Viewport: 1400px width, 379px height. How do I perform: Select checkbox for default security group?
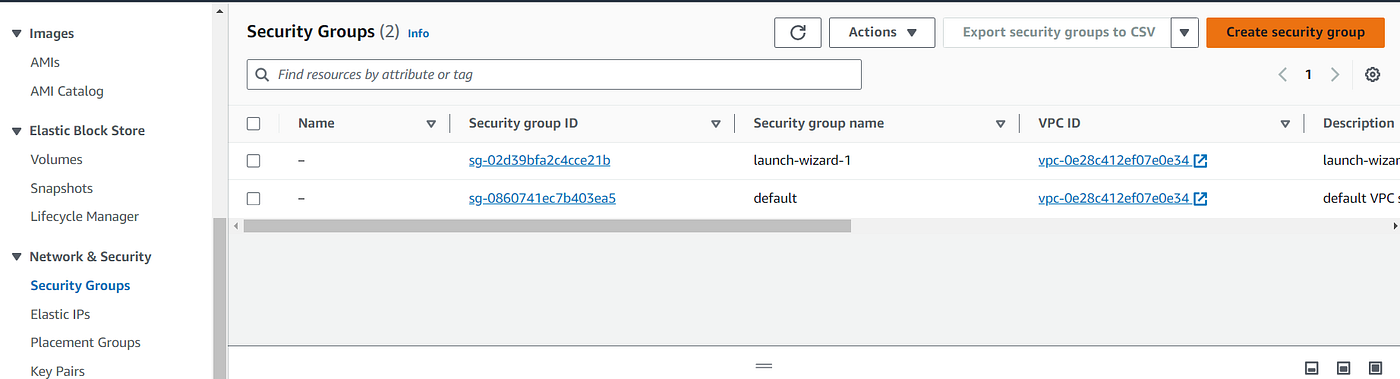pyautogui.click(x=253, y=198)
